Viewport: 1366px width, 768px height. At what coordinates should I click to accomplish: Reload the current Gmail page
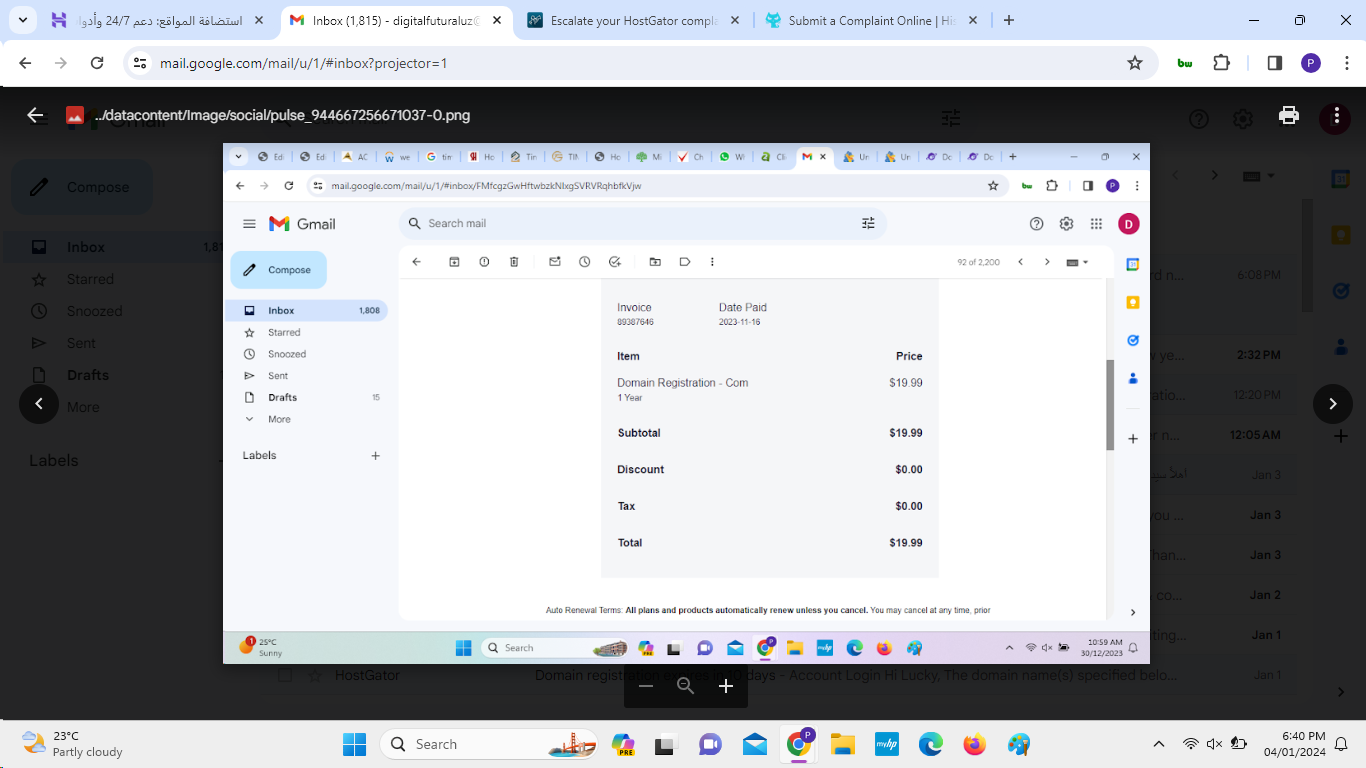pyautogui.click(x=97, y=63)
